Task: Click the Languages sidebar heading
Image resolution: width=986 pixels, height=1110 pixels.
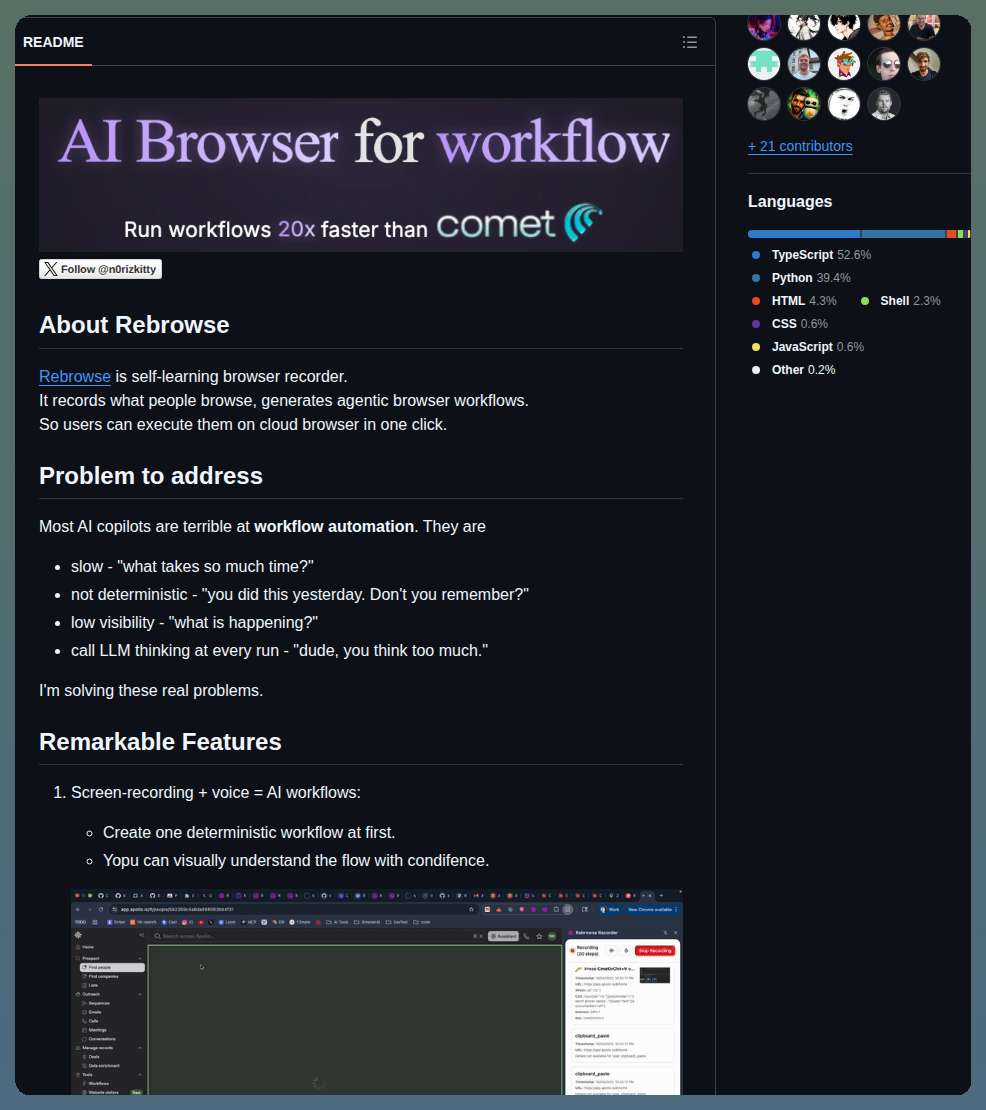Action: (x=790, y=202)
